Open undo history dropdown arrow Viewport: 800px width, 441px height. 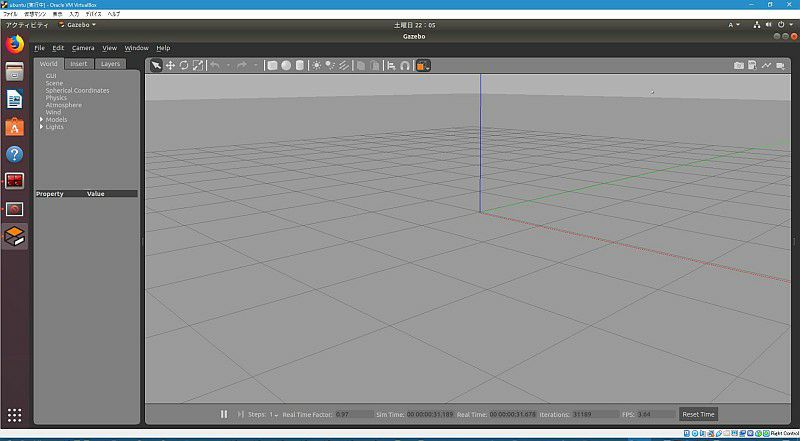[x=228, y=65]
